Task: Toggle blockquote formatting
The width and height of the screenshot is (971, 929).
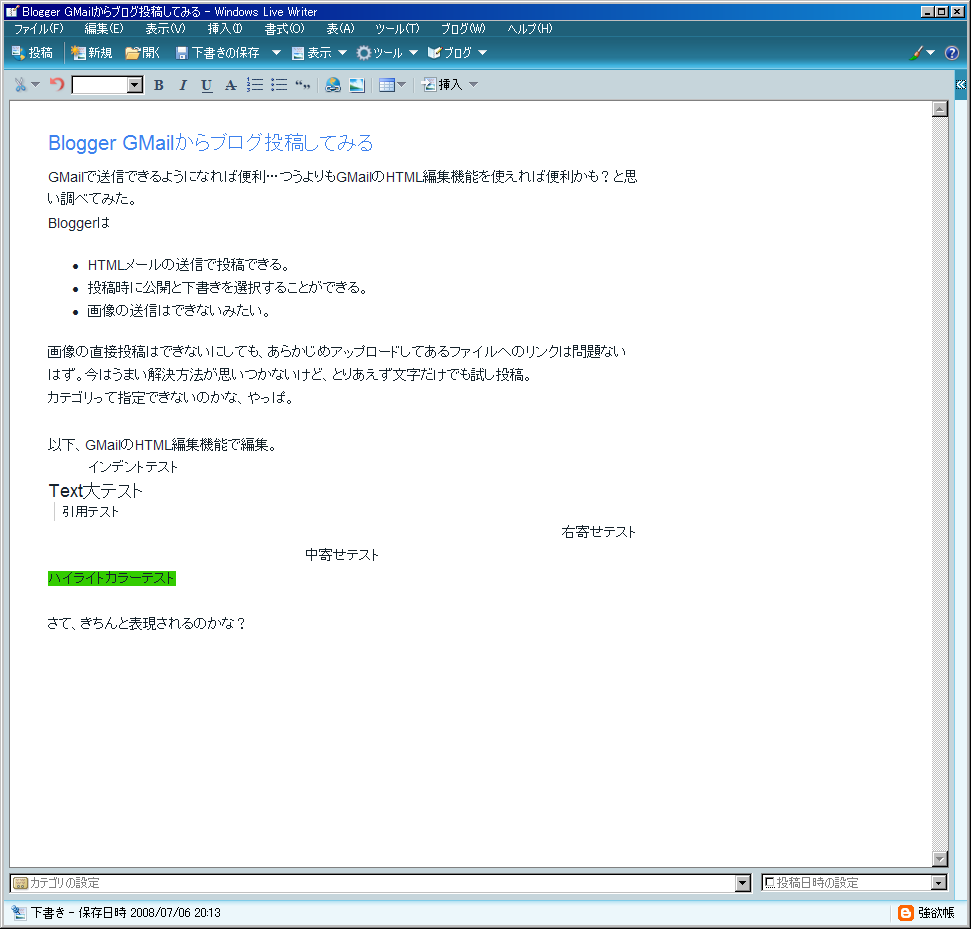Action: click(x=303, y=85)
